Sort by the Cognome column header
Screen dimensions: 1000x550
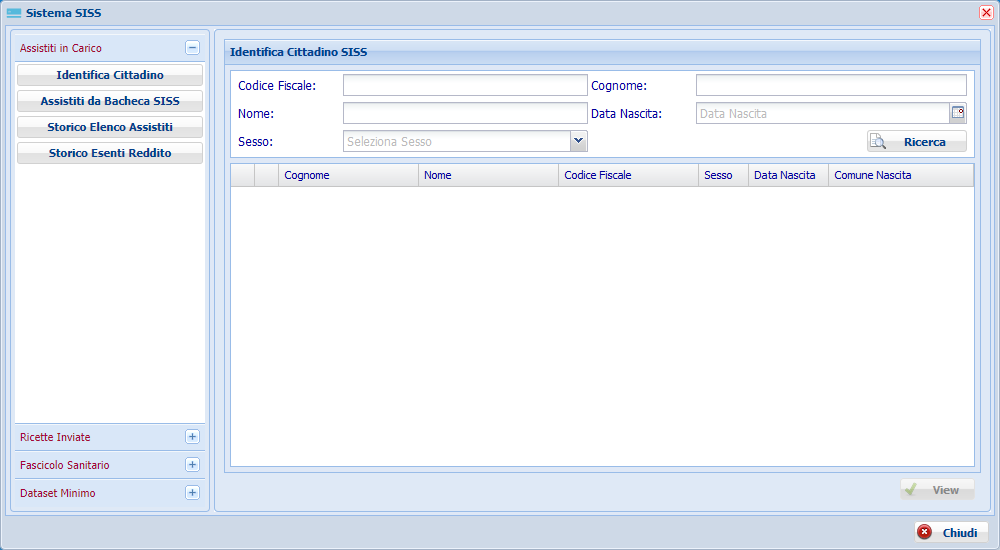point(348,175)
